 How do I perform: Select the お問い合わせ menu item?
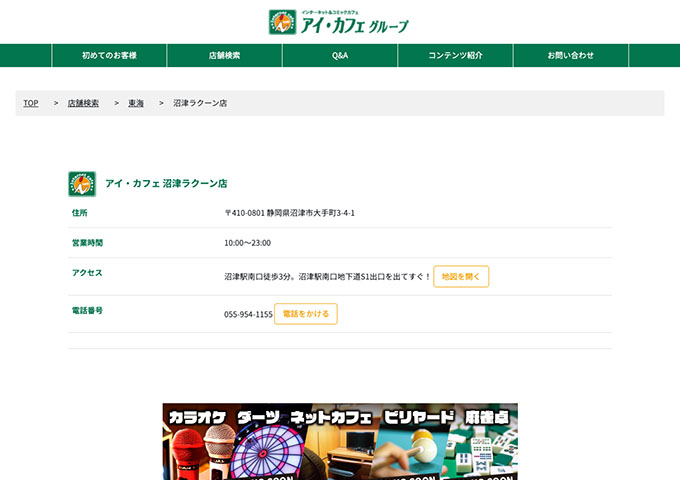571,56
